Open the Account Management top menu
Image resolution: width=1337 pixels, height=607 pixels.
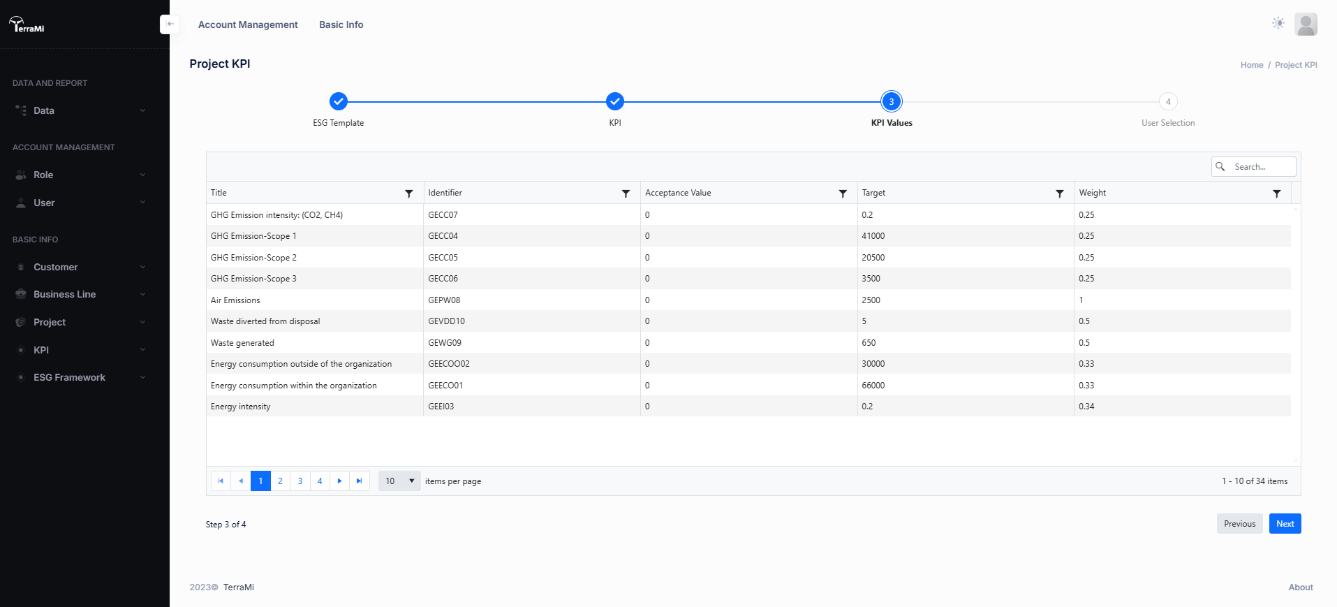(248, 25)
